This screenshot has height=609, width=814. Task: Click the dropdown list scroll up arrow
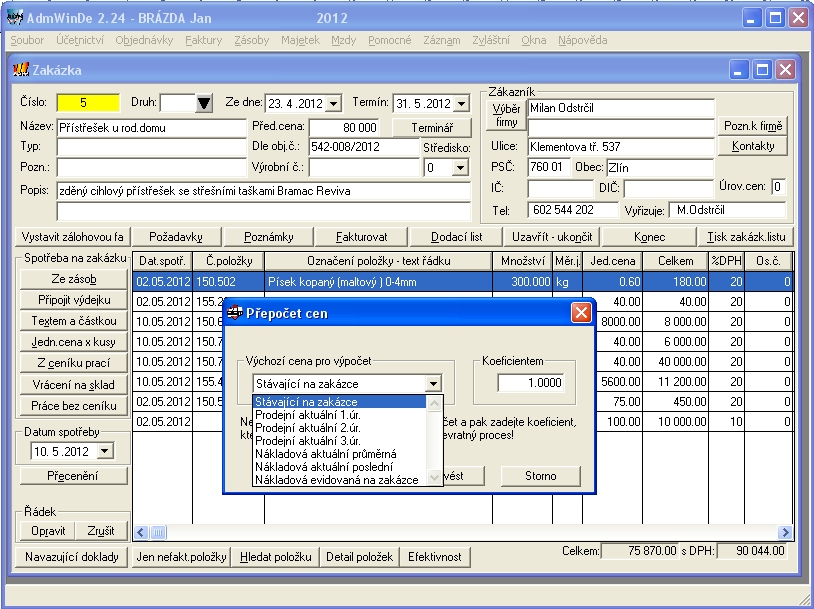[435, 403]
